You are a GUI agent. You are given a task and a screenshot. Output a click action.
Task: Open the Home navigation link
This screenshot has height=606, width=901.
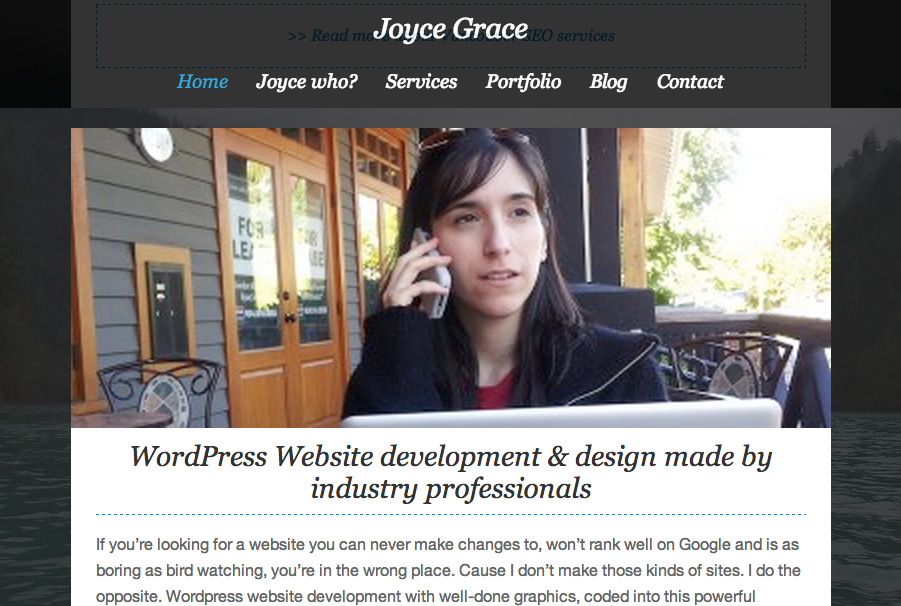[202, 82]
